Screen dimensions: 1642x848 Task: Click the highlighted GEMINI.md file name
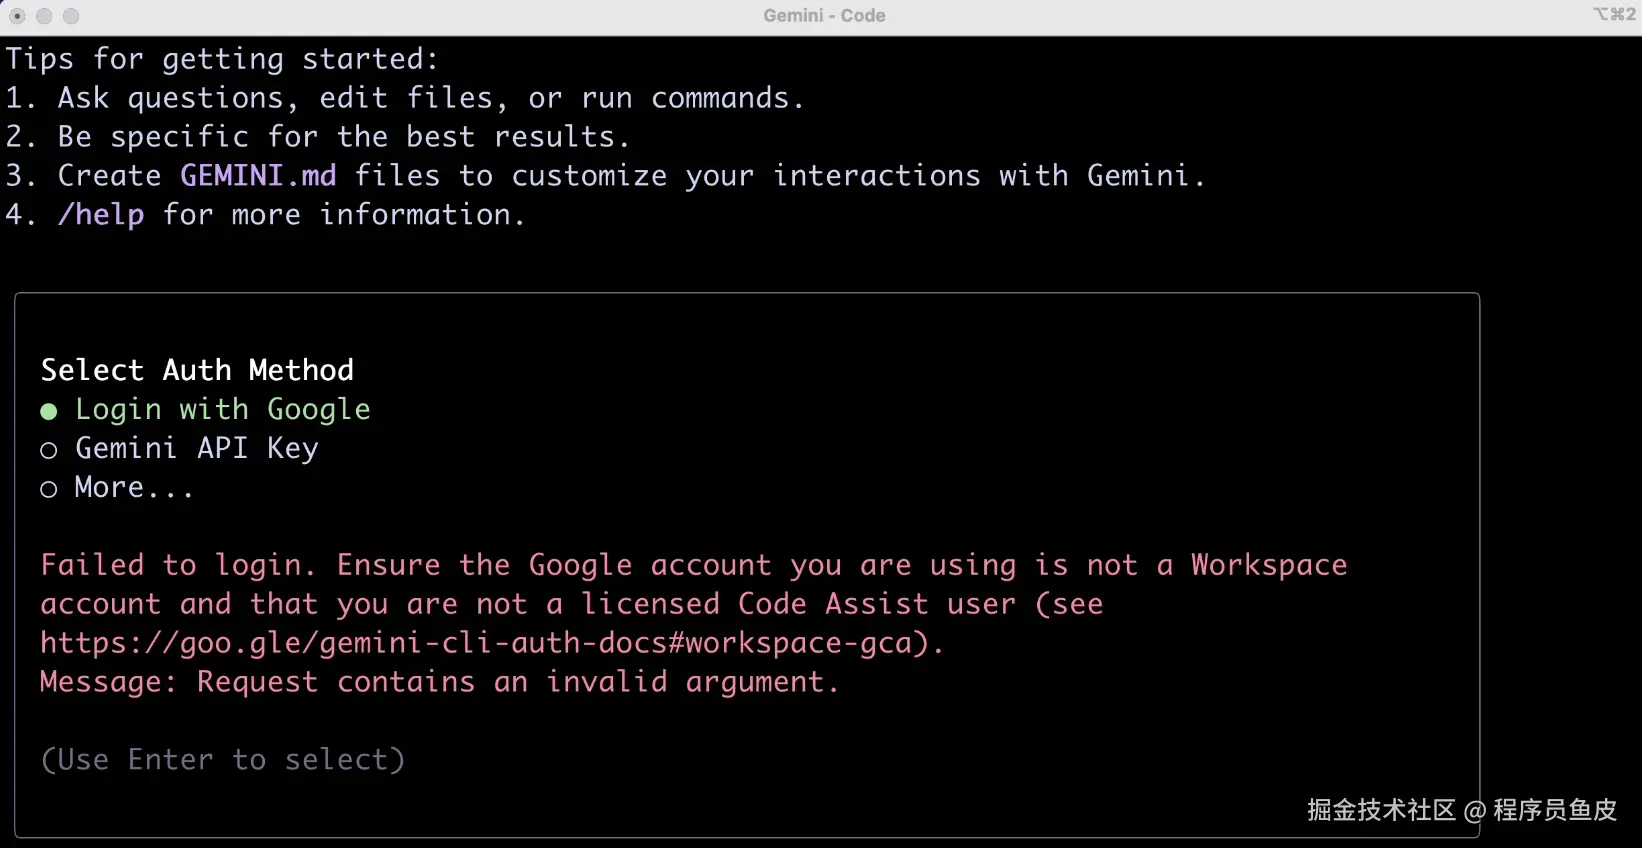pos(258,176)
